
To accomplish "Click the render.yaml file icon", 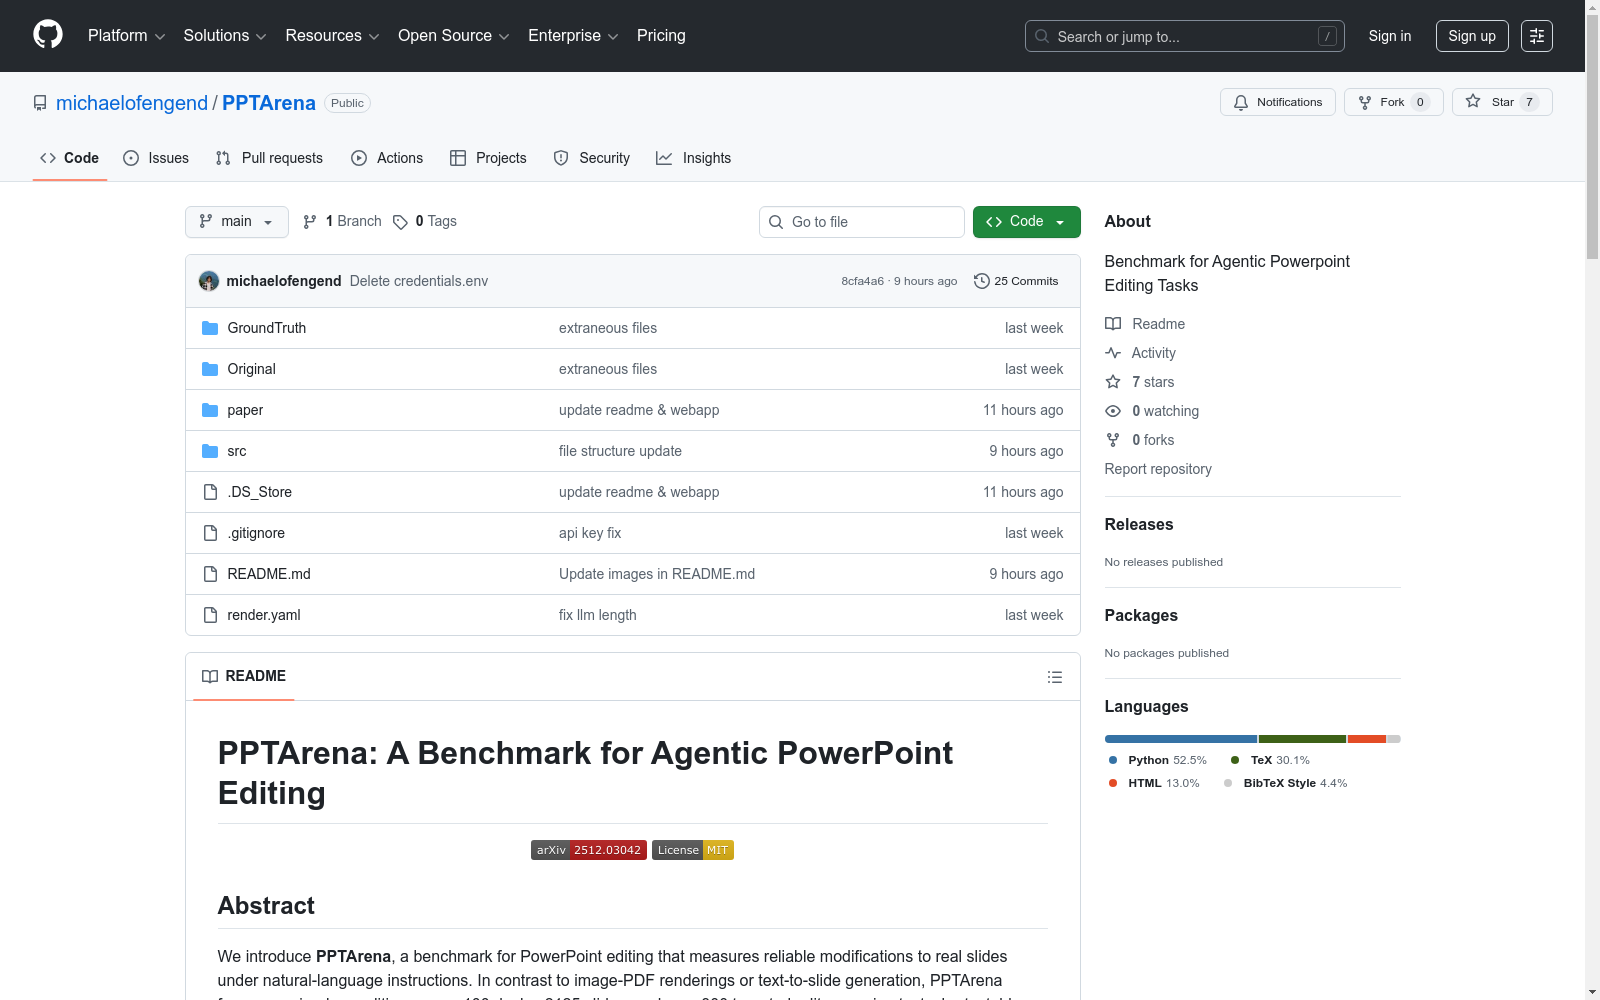I will tap(210, 615).
